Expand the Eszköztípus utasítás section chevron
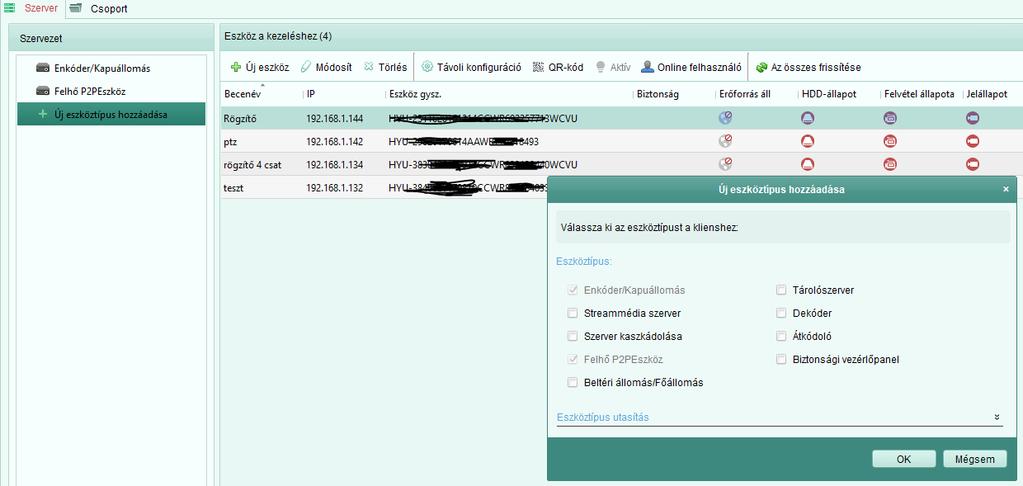This screenshot has height=486, width=1023. (x=997, y=417)
